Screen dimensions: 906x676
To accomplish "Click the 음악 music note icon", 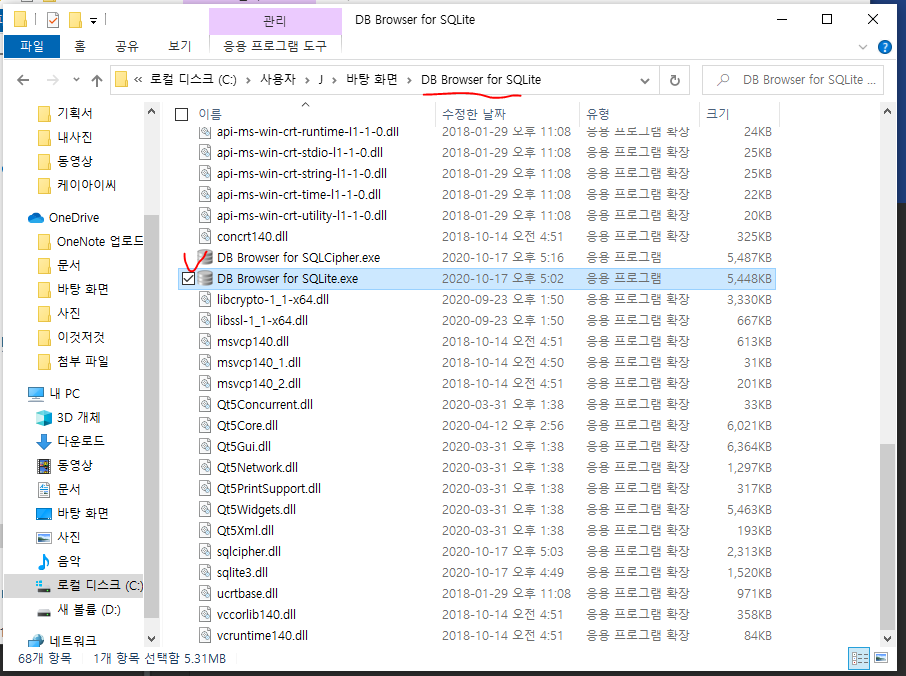I will pyautogui.click(x=44, y=561).
